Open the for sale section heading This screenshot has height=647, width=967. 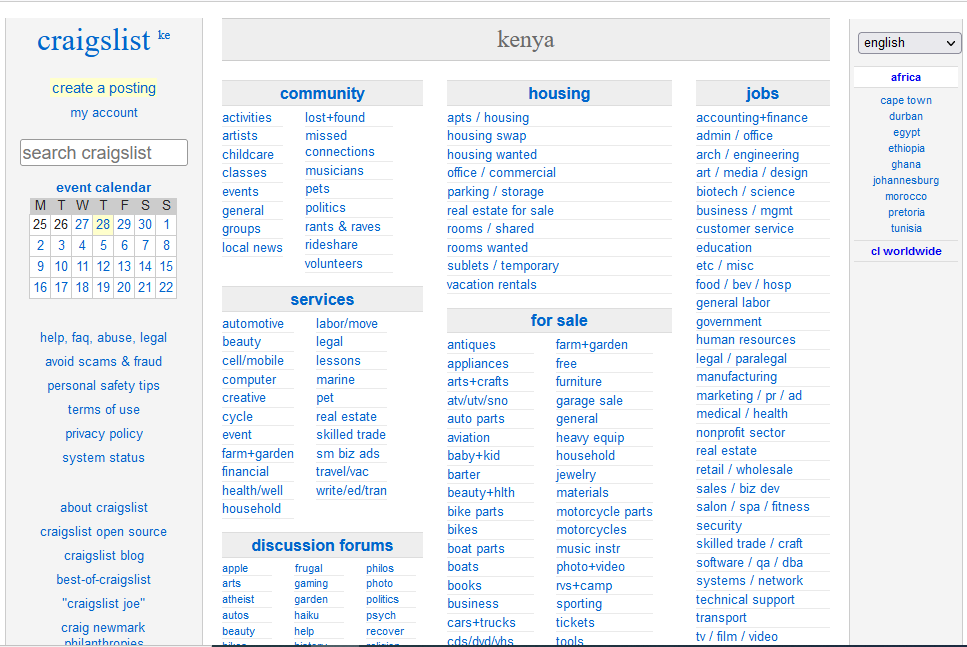[x=559, y=321]
